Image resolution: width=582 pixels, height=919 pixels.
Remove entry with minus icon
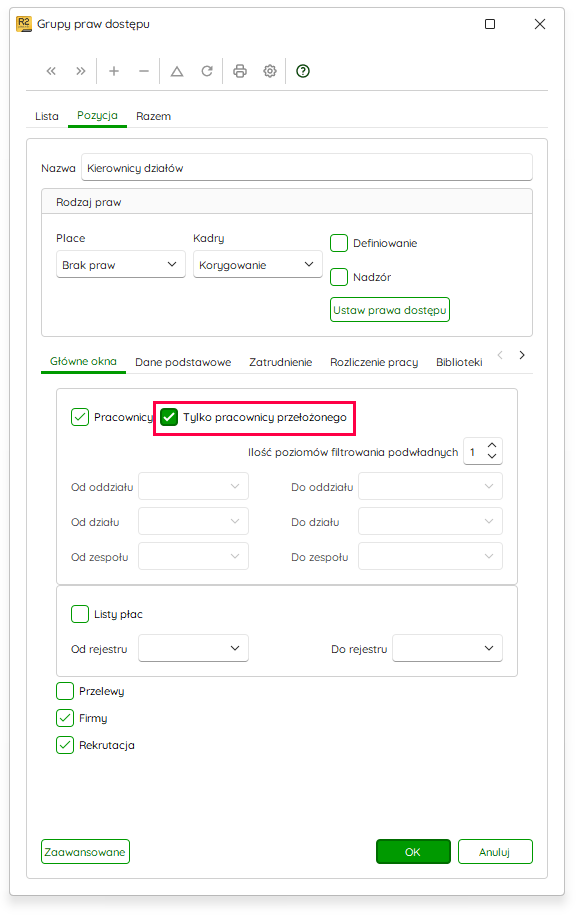[x=144, y=71]
